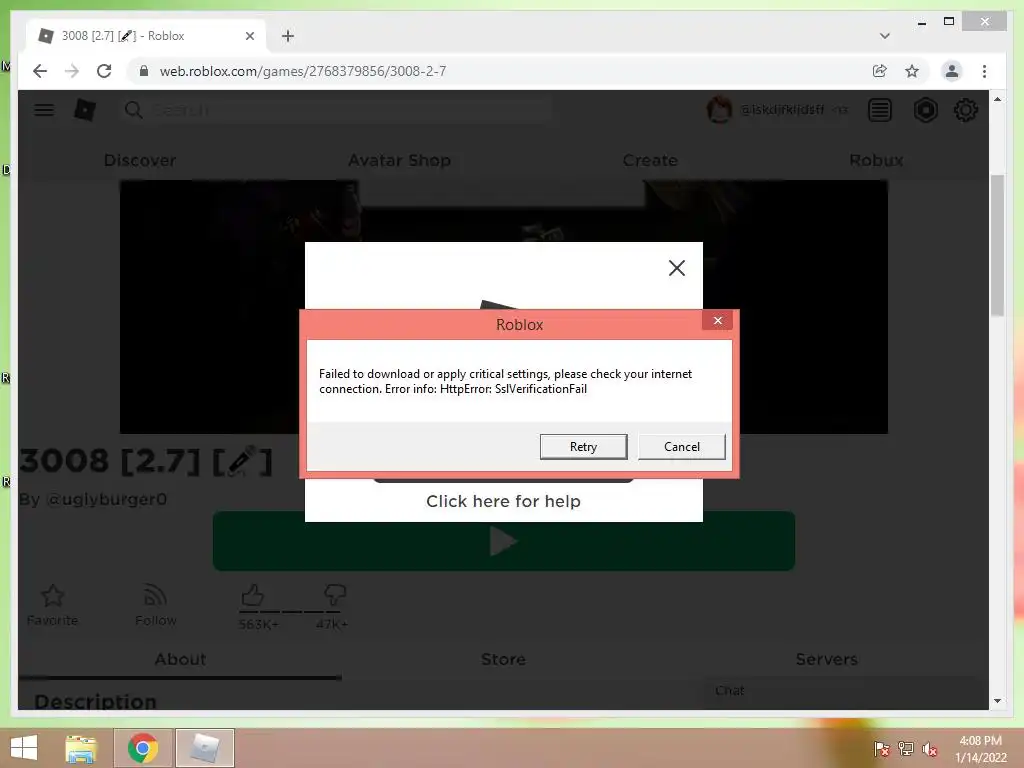View site info via the lock icon
The width and height of the screenshot is (1024, 768).
tap(144, 71)
